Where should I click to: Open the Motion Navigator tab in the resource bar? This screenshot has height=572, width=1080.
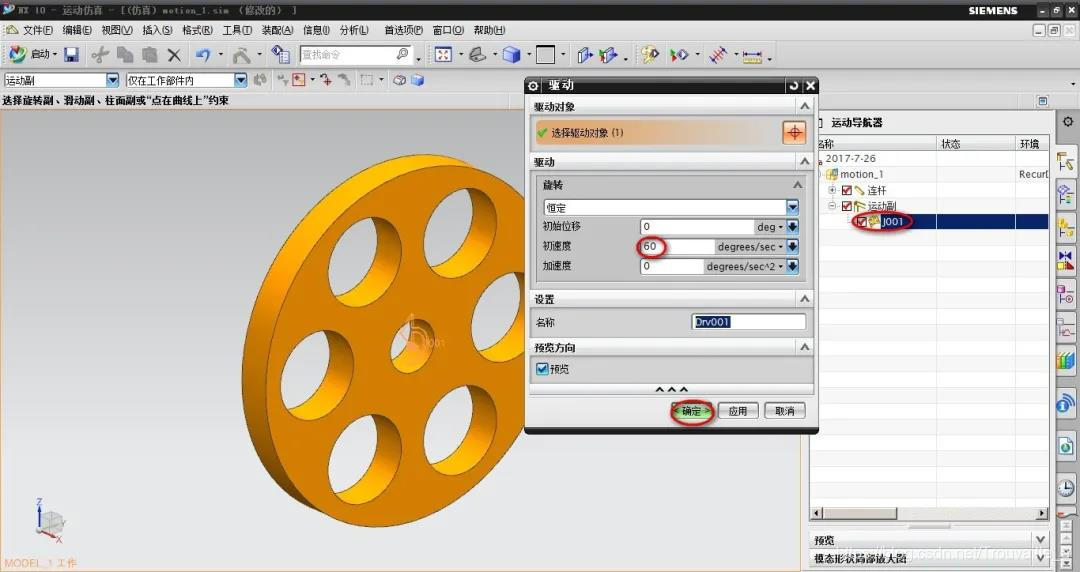click(1066, 163)
